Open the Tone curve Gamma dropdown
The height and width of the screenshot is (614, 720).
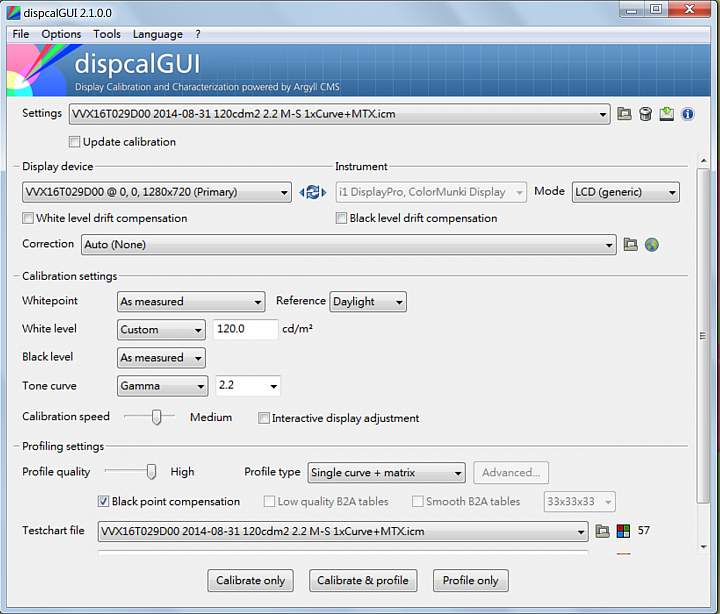click(162, 386)
